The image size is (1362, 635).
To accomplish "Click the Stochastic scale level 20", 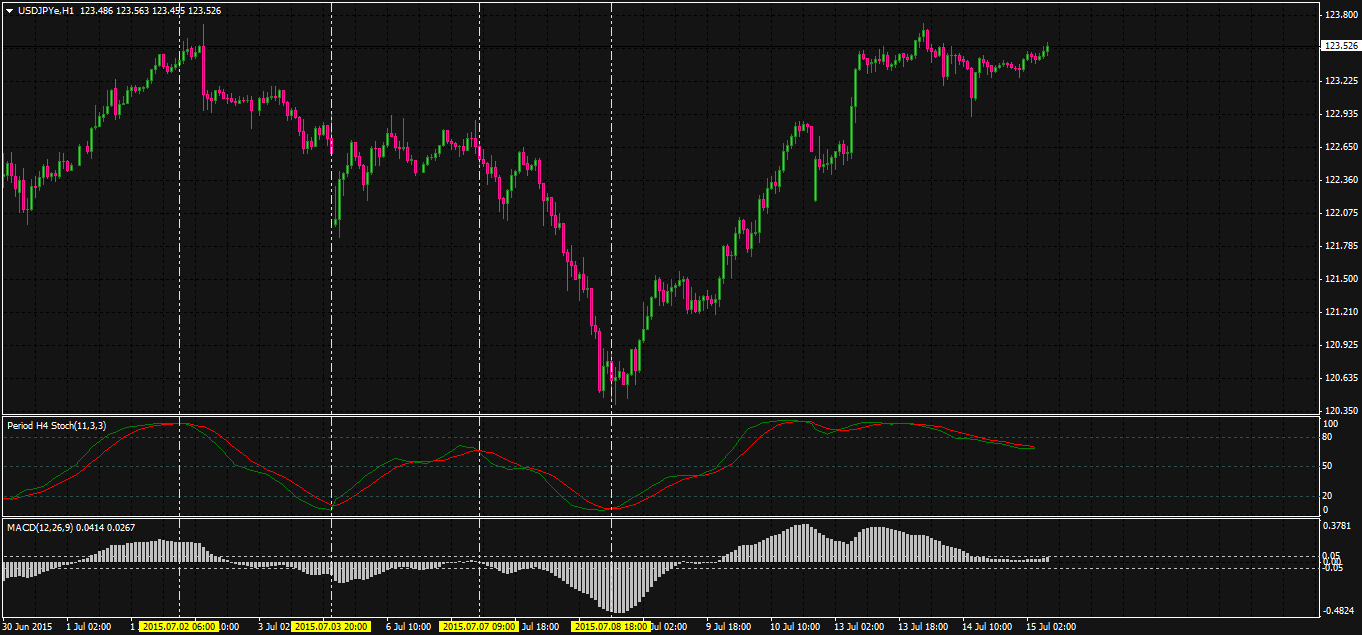I will click(1328, 496).
